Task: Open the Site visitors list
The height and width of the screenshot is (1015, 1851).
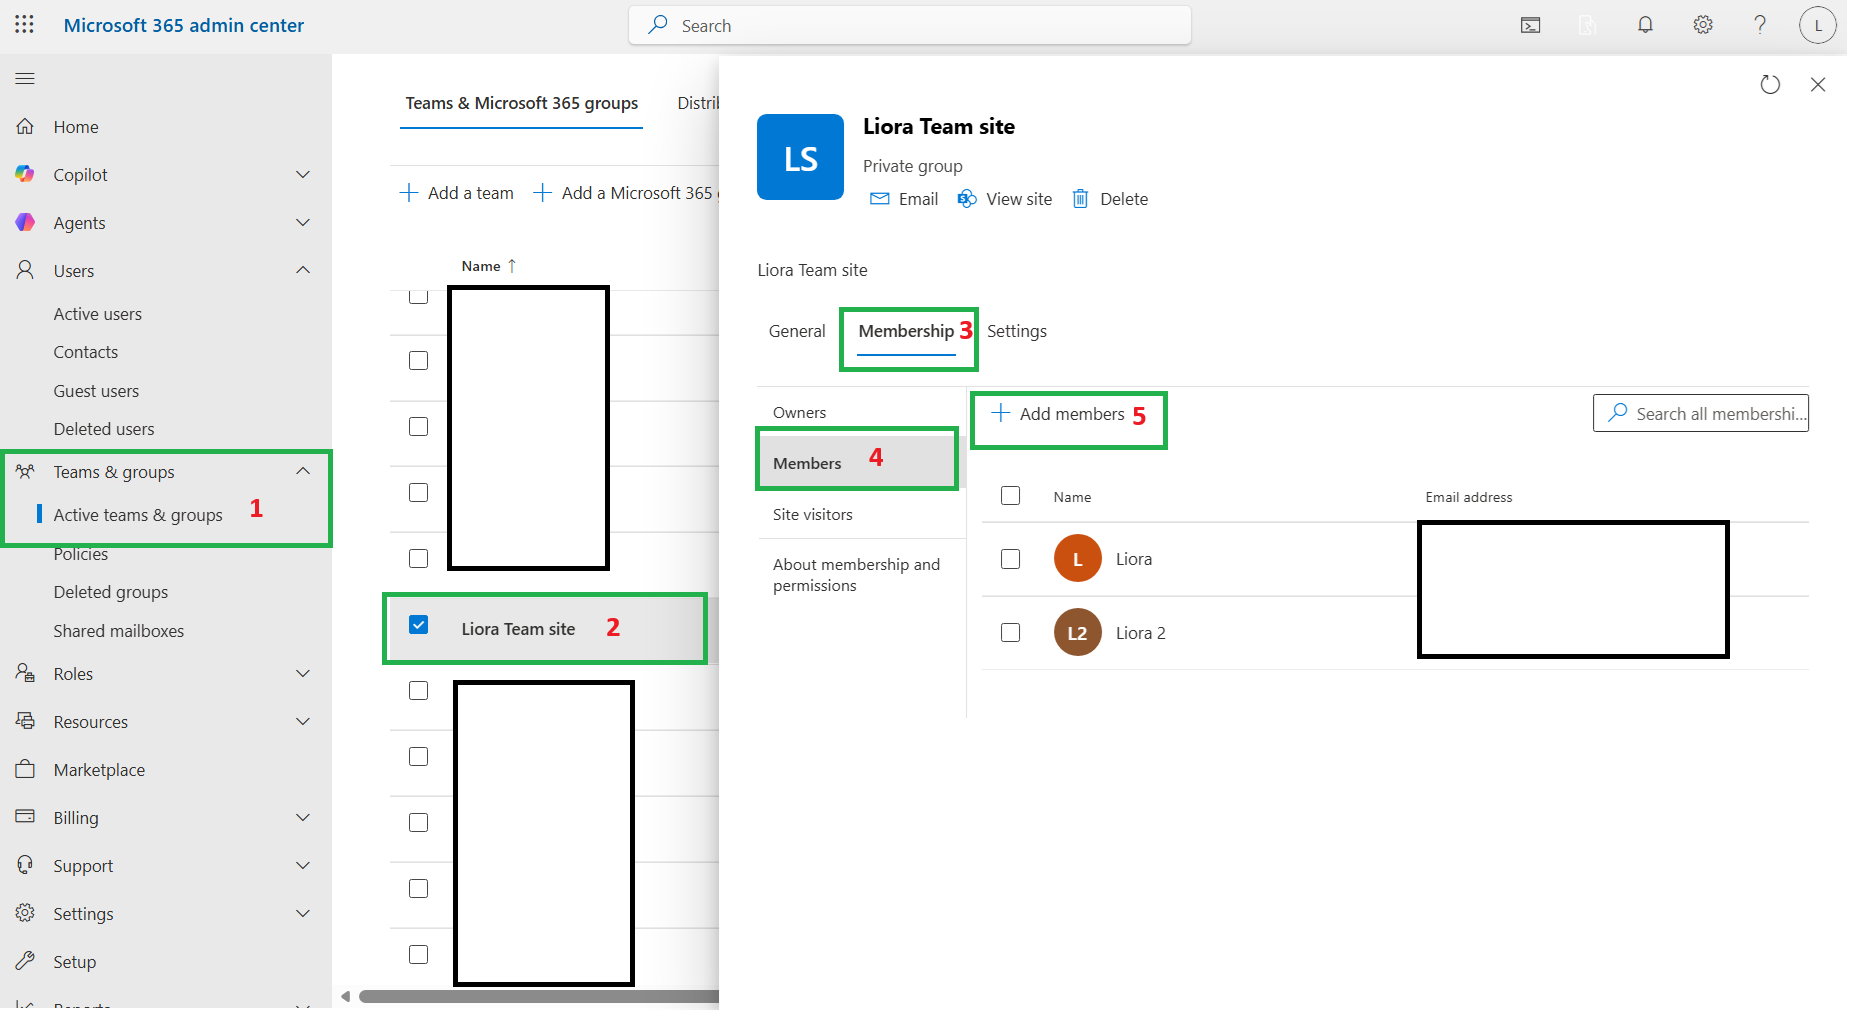Action: [x=813, y=515]
